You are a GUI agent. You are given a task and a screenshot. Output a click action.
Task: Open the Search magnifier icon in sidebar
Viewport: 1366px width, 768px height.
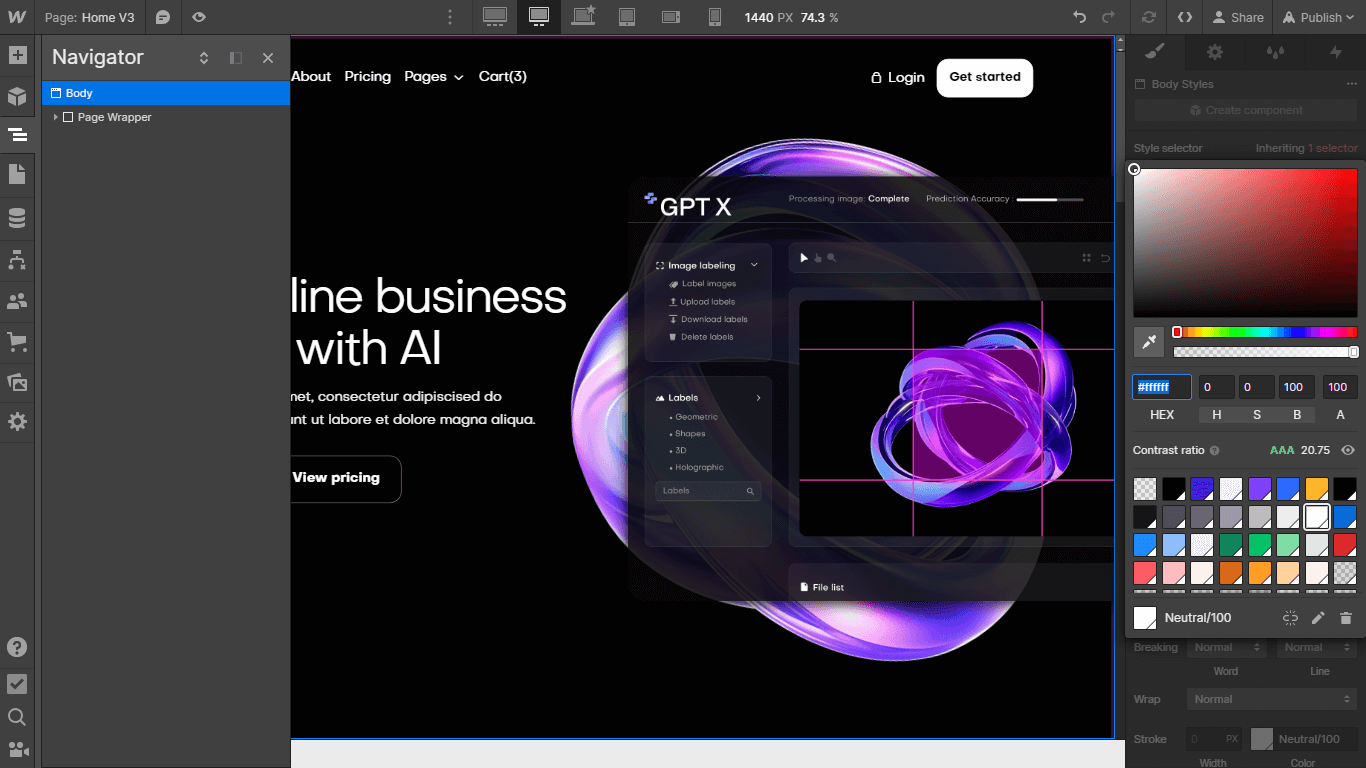coord(17,717)
